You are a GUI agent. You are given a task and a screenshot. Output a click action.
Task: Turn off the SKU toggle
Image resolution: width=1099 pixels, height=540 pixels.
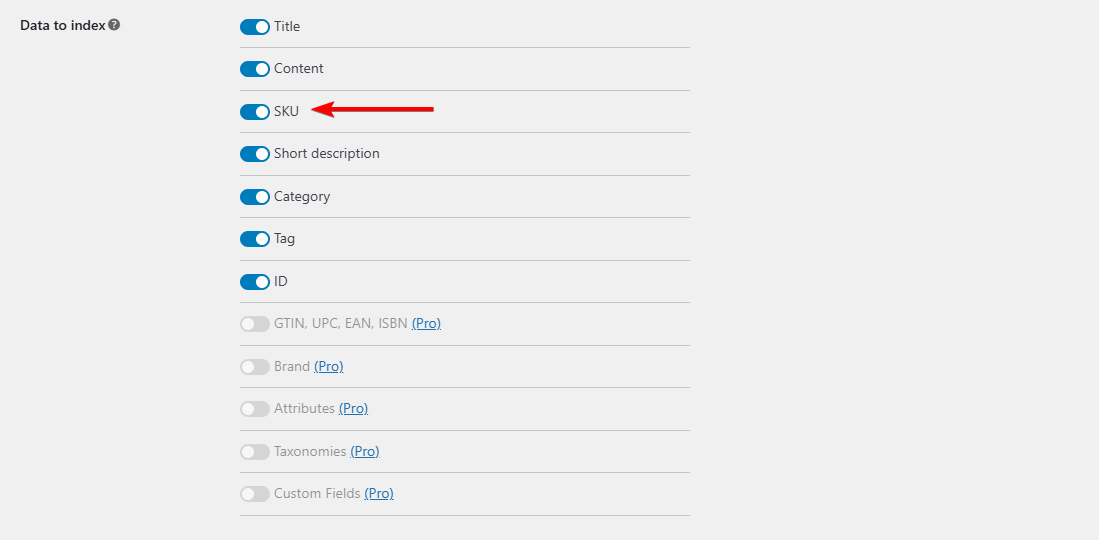coord(255,112)
